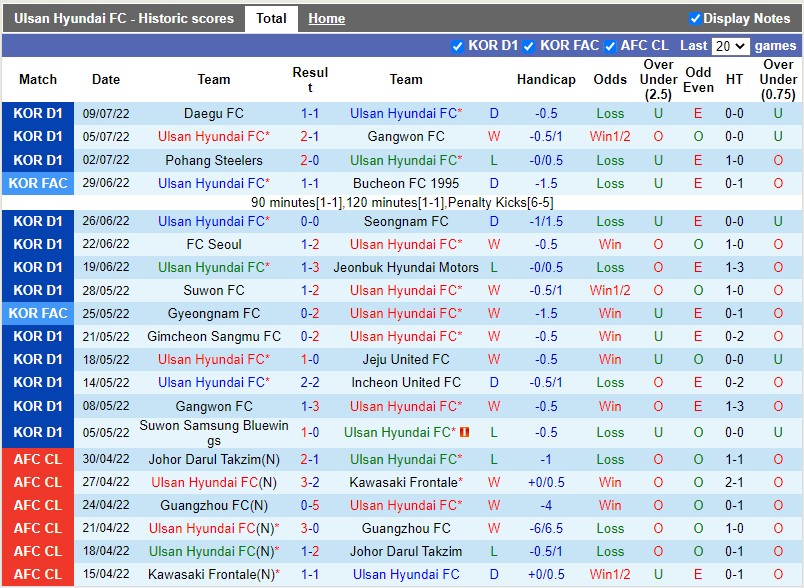The image size is (804, 588).
Task: Click Kawasaki Frontale* in 27/04/22 row
Action: point(406,482)
